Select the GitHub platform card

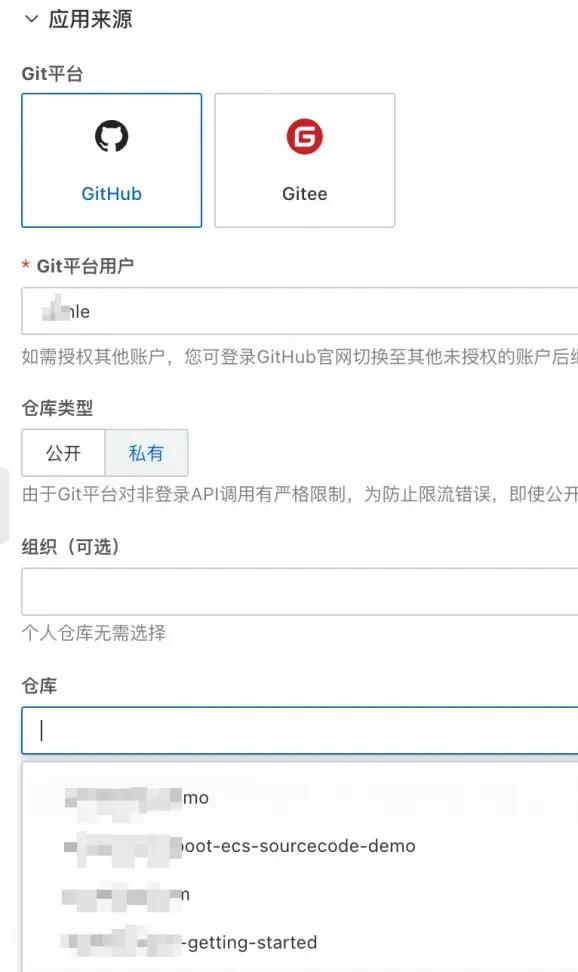pos(112,161)
